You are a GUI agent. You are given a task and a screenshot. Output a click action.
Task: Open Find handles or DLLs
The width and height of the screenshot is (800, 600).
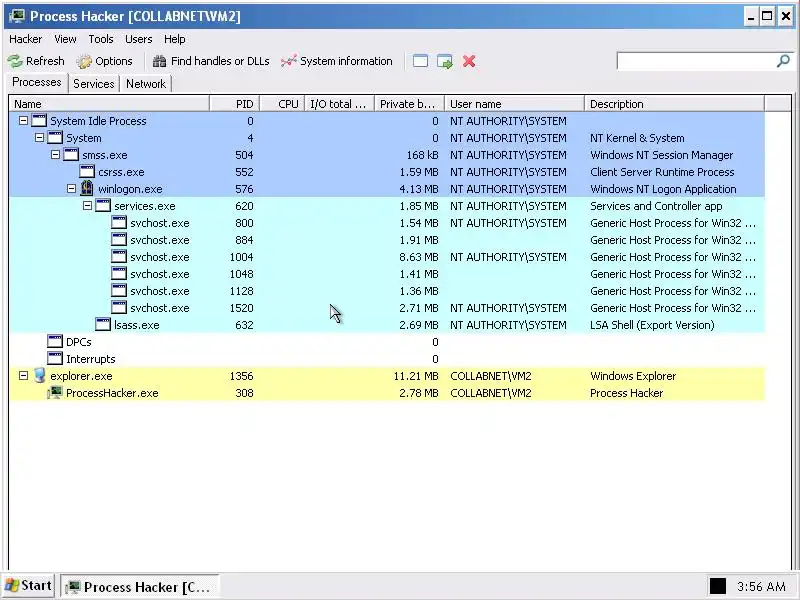click(x=211, y=61)
